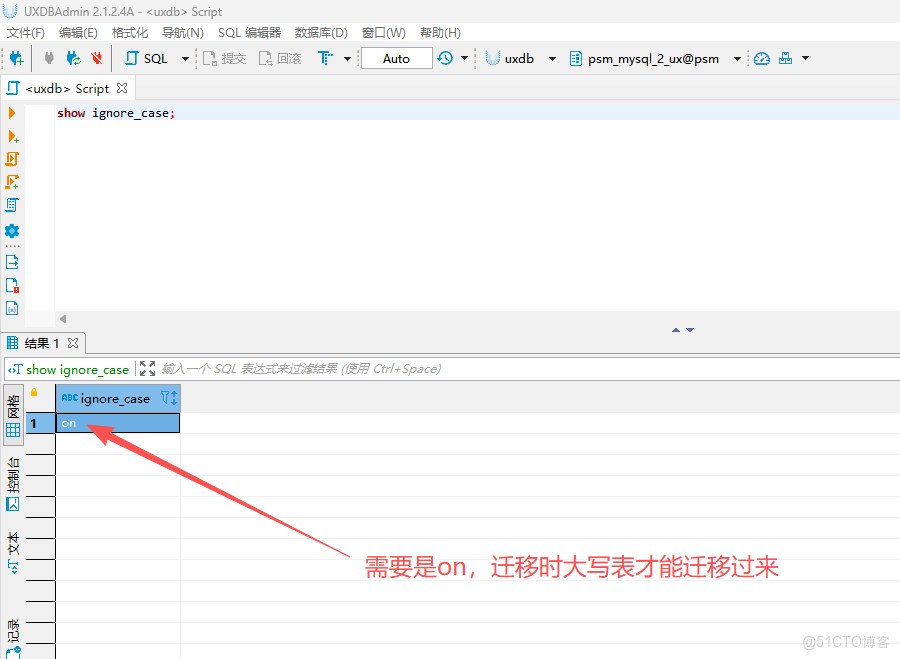900x659 pixels.
Task: Click the red disconnect plug icon
Action: (x=97, y=58)
